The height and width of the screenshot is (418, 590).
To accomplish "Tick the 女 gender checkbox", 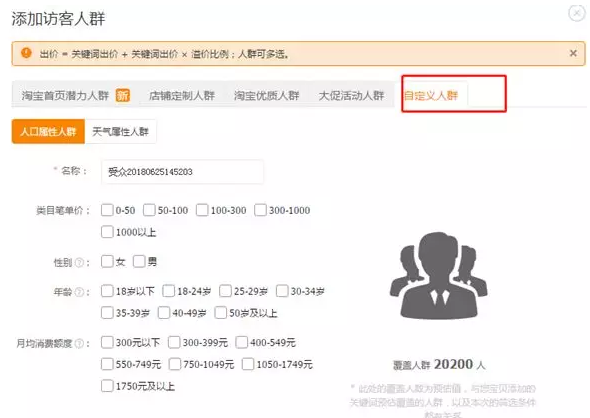I will [107, 261].
